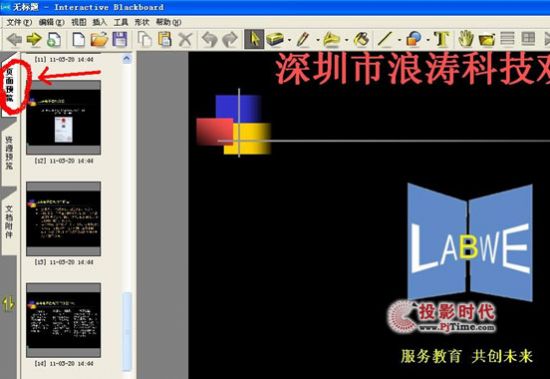Screen dimensions: 550x379
Task: Click the colored squares graphic on the slide
Action: coord(234,123)
